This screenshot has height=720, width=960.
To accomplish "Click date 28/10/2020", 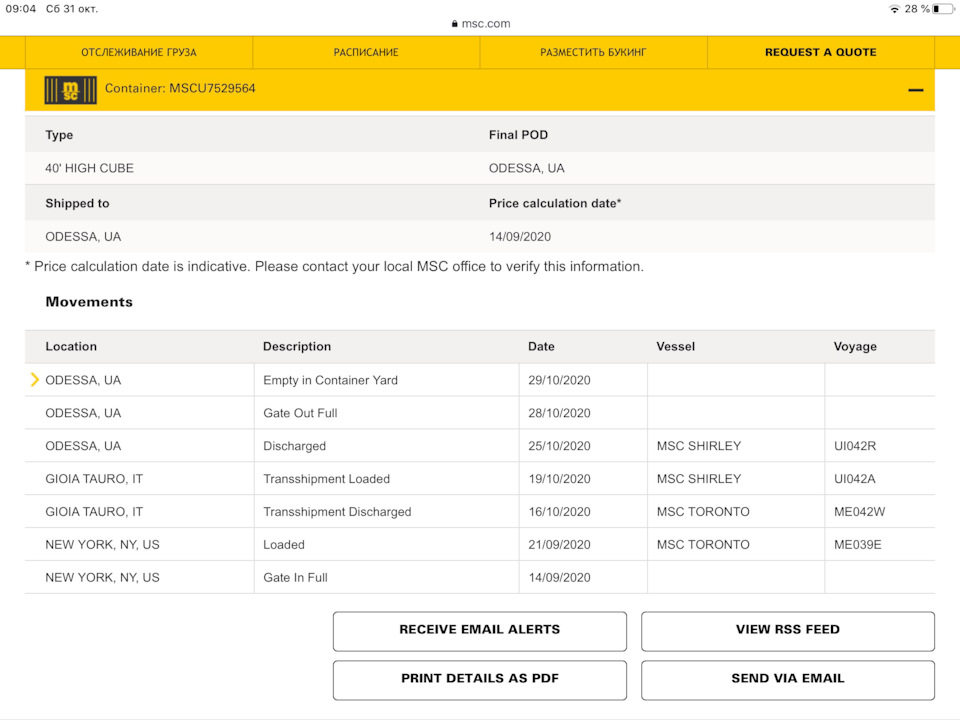I will pos(559,413).
